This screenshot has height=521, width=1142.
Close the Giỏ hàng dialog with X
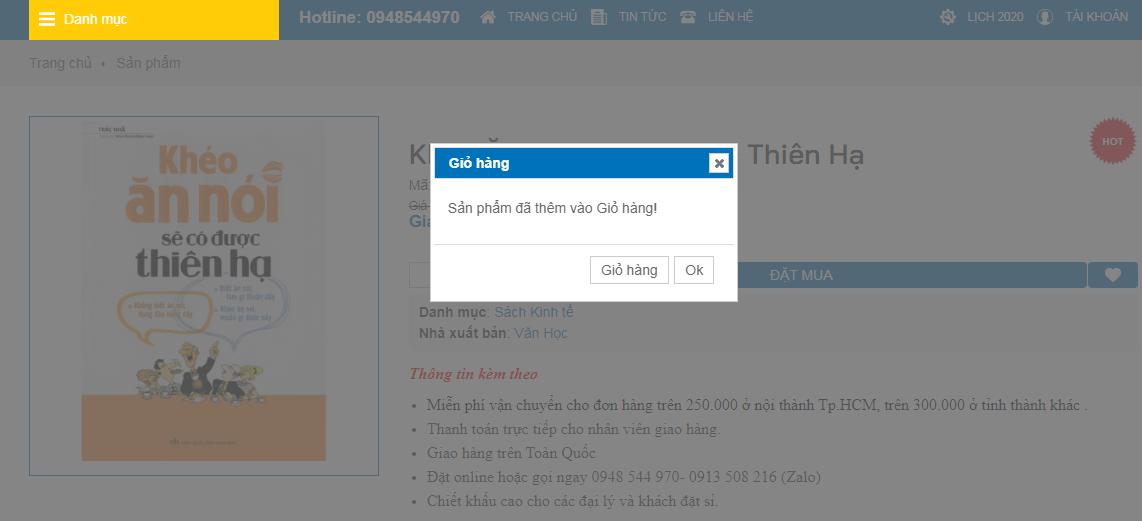pyautogui.click(x=718, y=163)
